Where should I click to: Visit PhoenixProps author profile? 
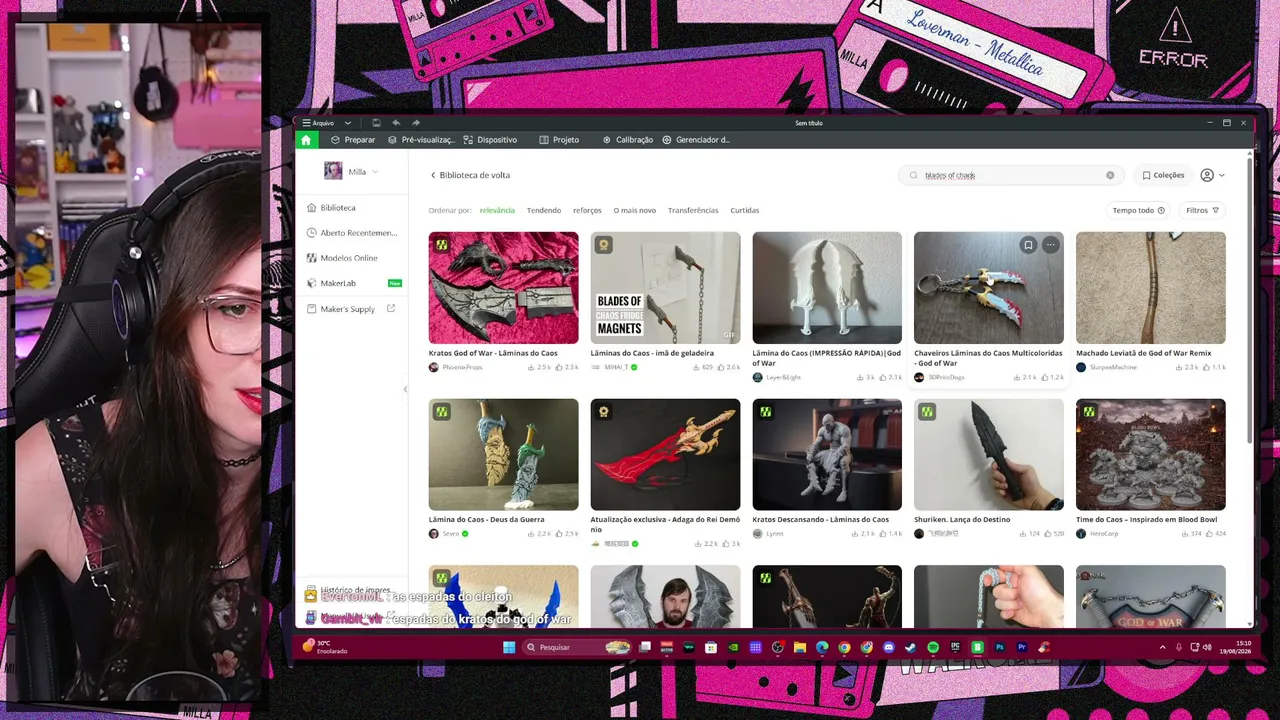[x=456, y=367]
